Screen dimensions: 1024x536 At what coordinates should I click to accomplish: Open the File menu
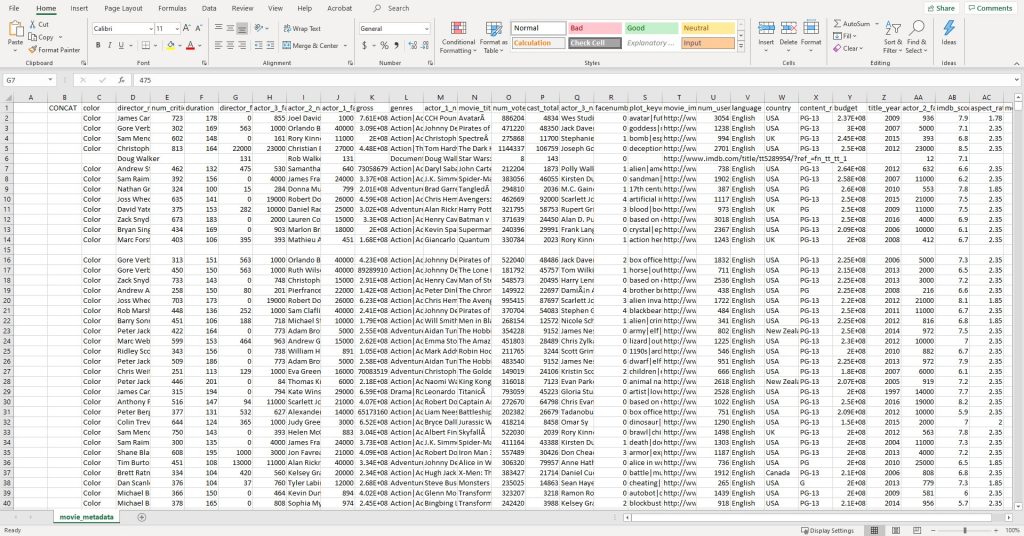coord(14,8)
